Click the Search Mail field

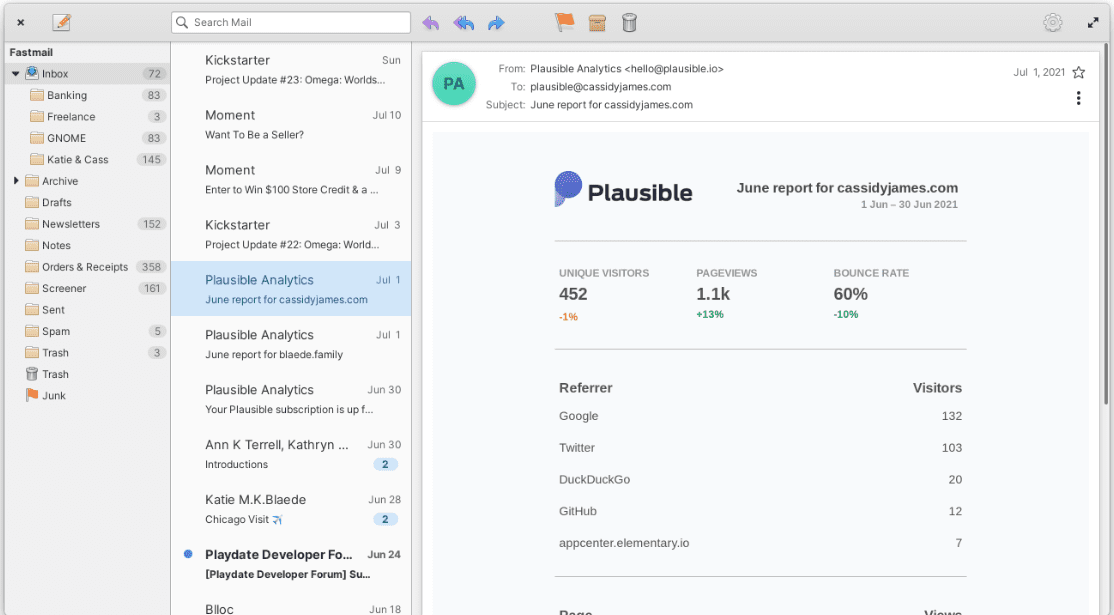click(291, 23)
